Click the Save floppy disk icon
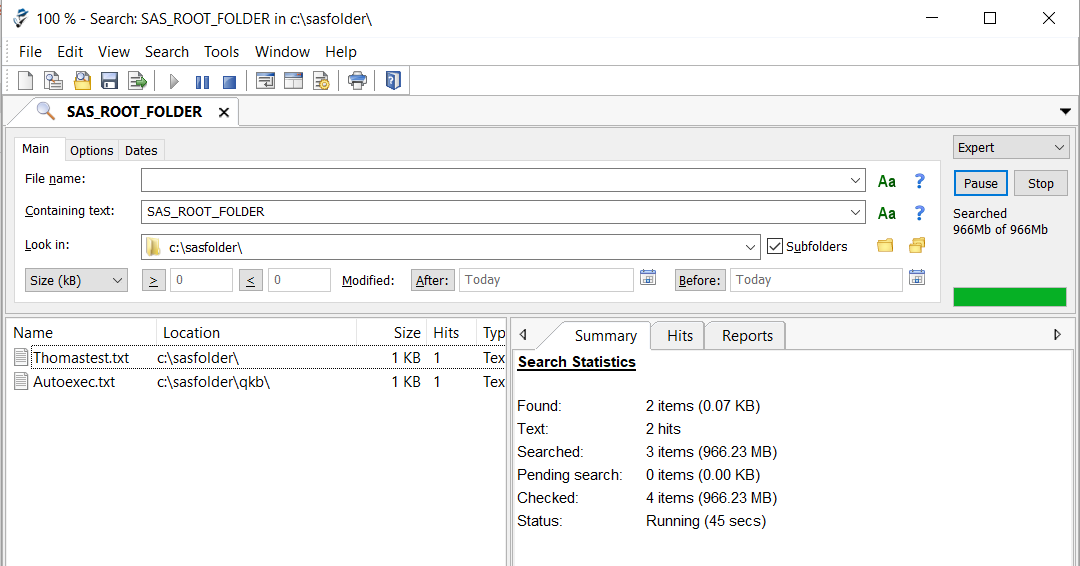Image resolution: width=1080 pixels, height=566 pixels. click(x=110, y=81)
